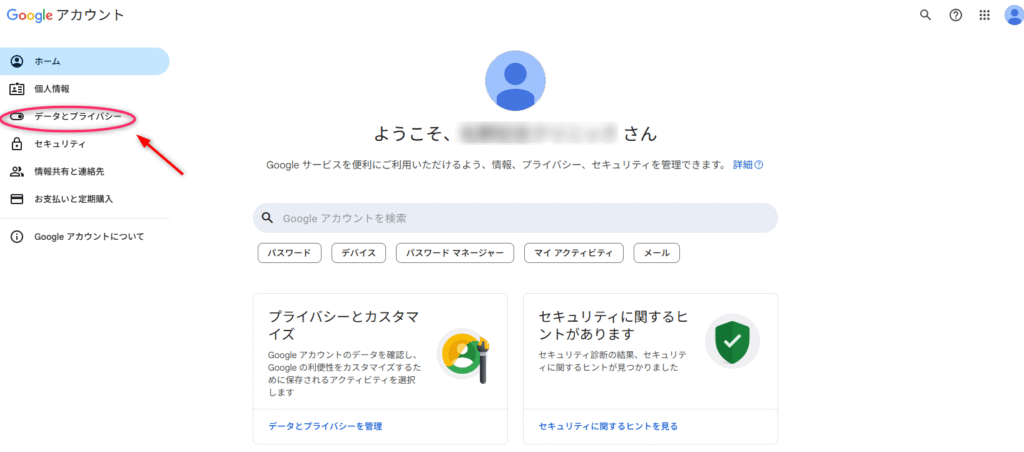
Task: Click the セキュリティ lock icon
Action: pos(17,144)
